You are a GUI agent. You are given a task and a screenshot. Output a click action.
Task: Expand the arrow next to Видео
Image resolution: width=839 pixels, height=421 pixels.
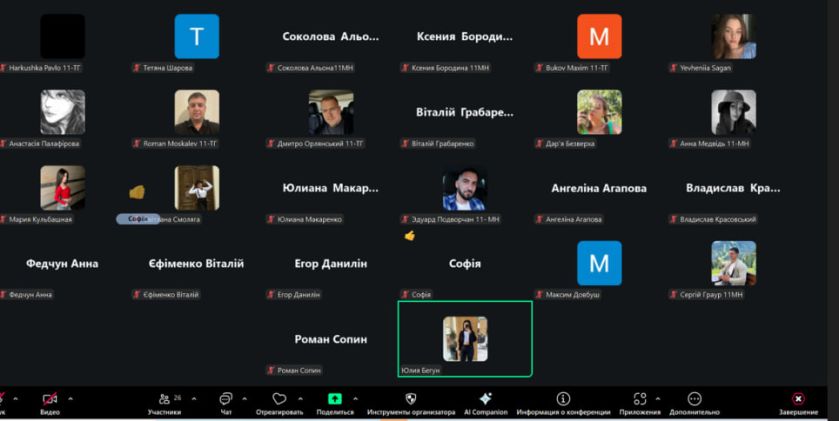click(70, 399)
